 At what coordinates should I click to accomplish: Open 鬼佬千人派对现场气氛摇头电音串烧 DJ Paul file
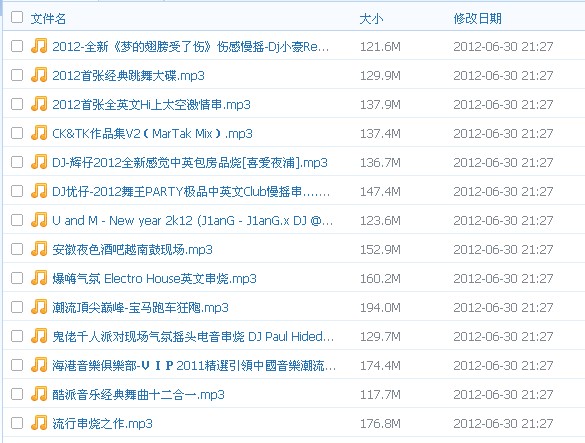coord(193,337)
